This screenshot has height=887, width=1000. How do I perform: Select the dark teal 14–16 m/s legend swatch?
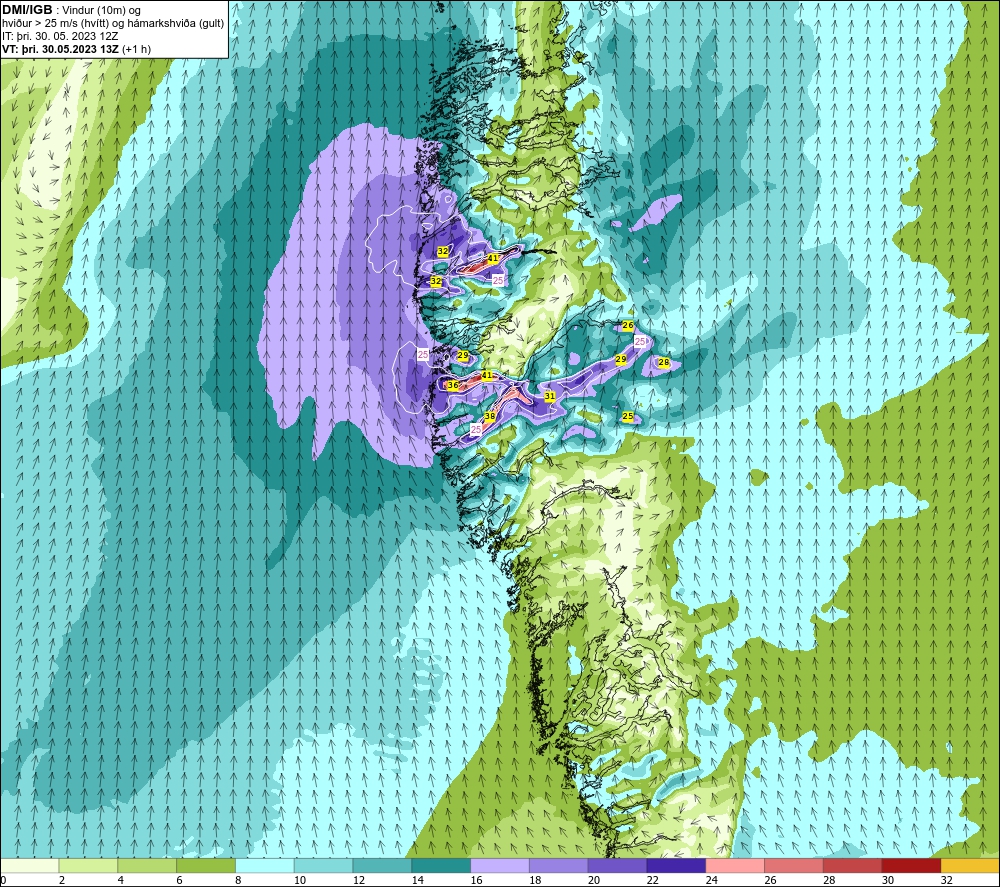click(441, 865)
